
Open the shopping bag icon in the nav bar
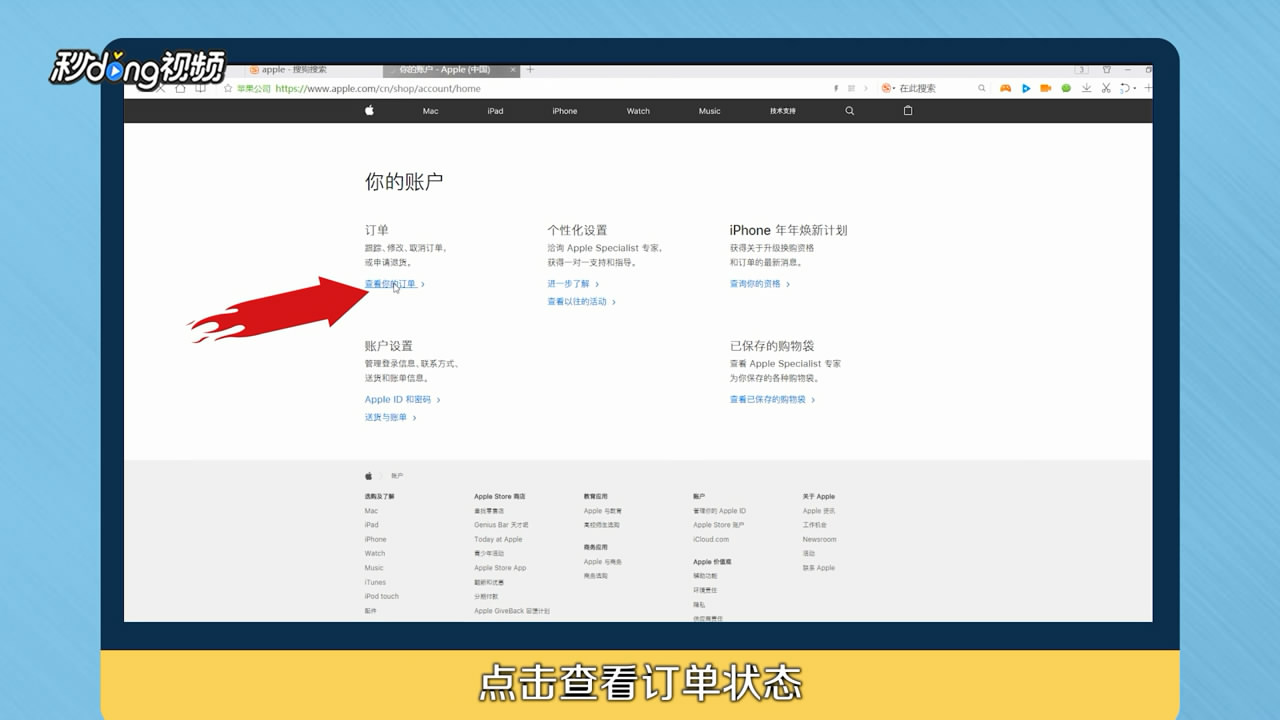[908, 111]
